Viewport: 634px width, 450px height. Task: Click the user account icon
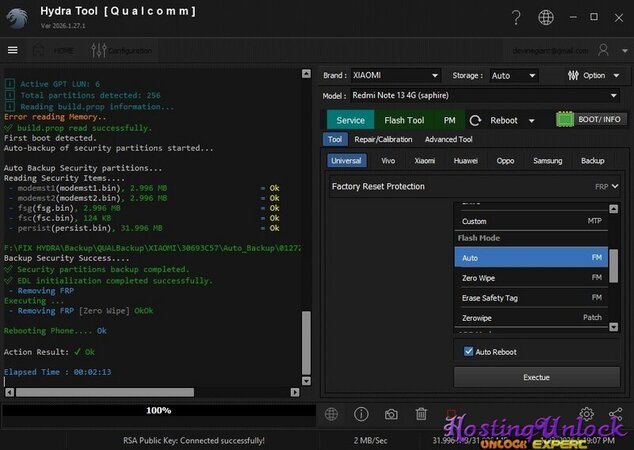[603, 50]
